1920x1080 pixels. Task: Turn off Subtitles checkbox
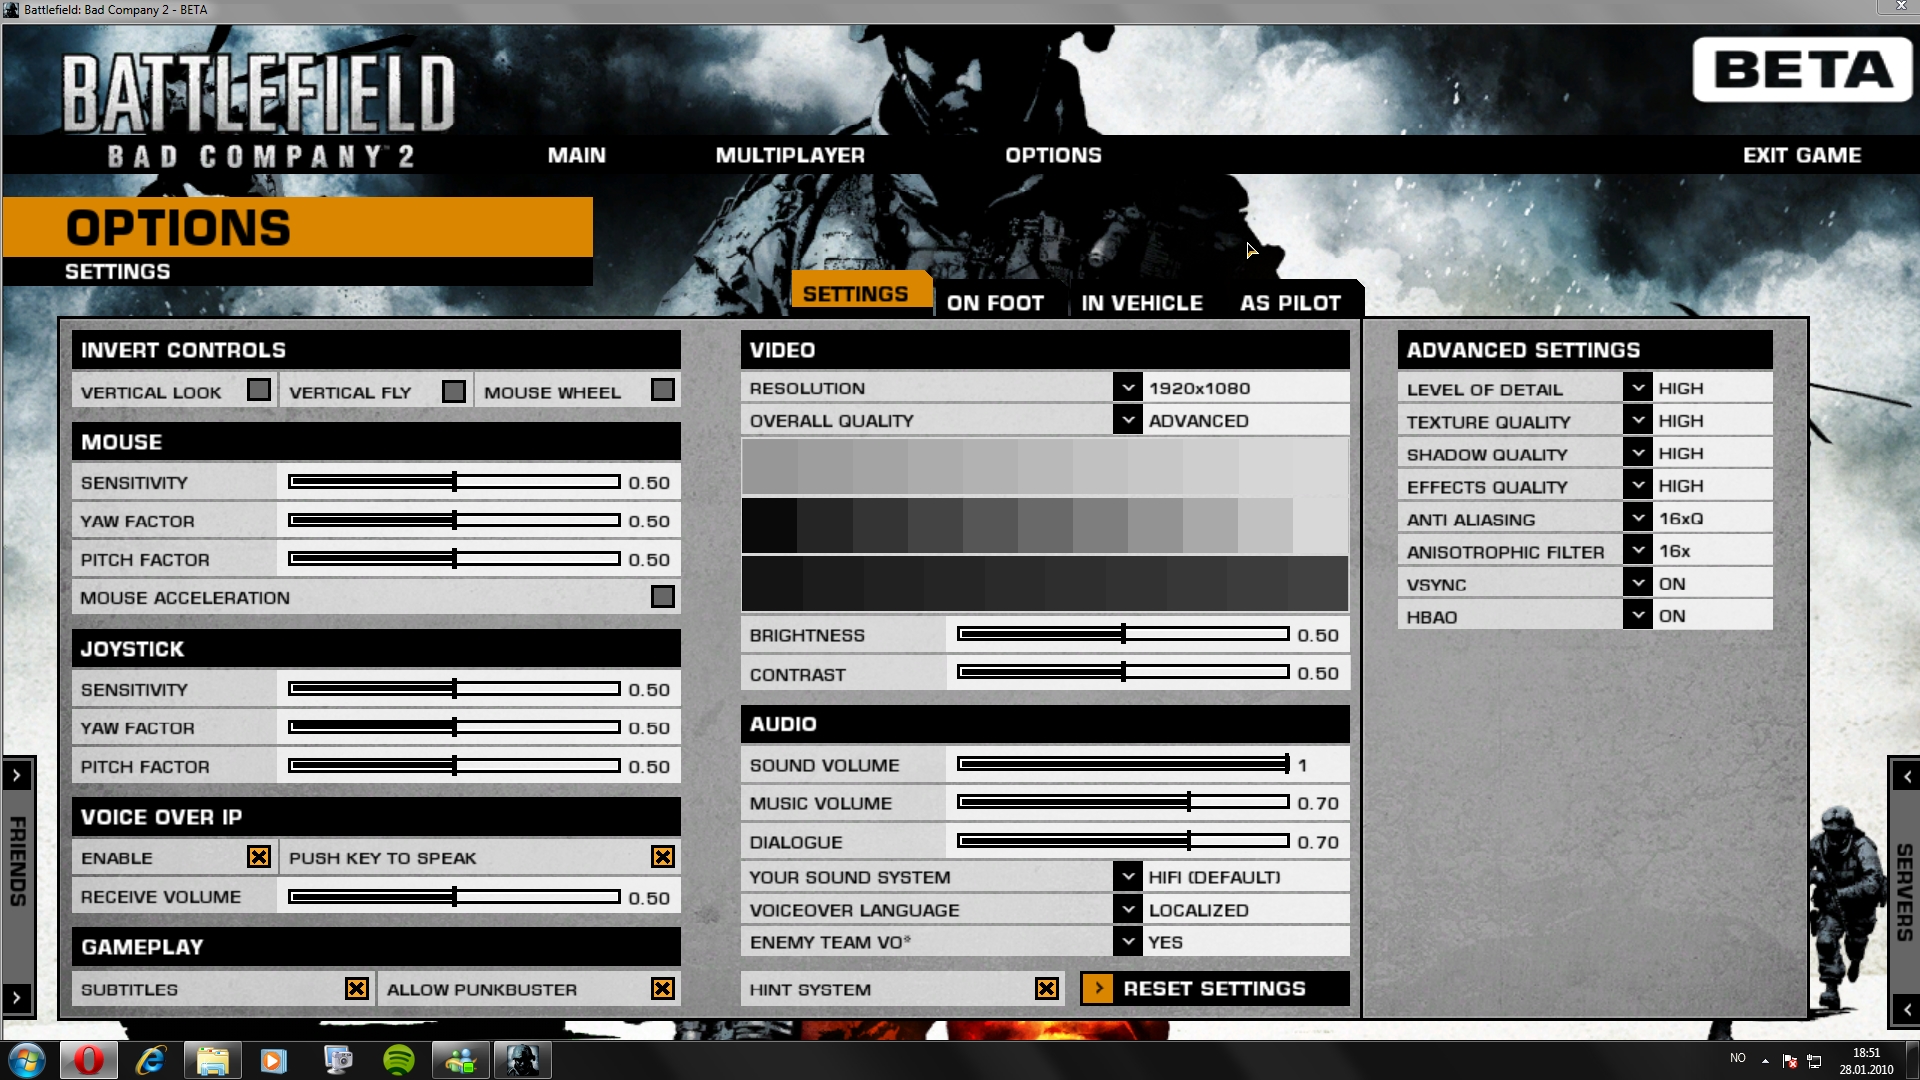(357, 989)
